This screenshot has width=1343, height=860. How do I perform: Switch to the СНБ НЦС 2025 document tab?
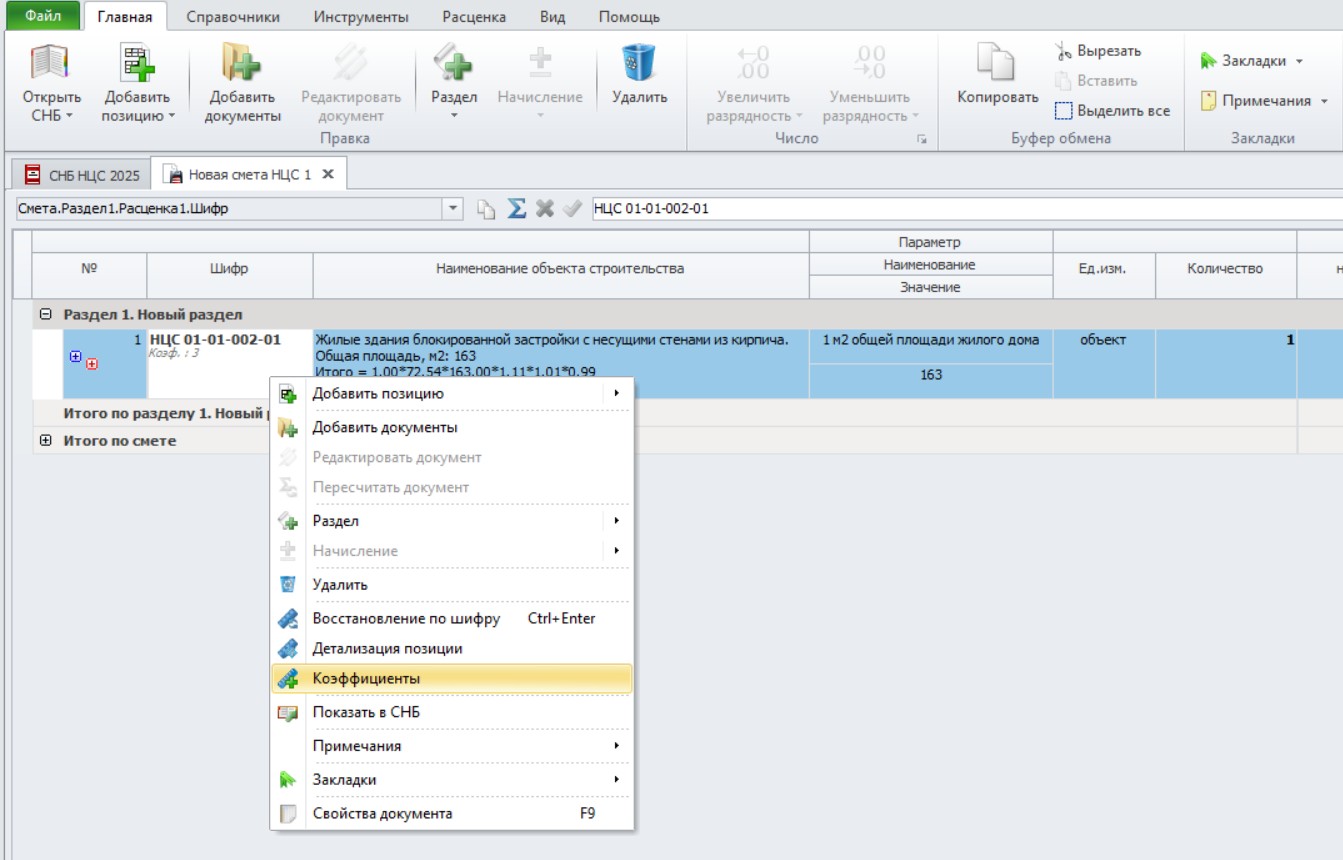point(83,174)
